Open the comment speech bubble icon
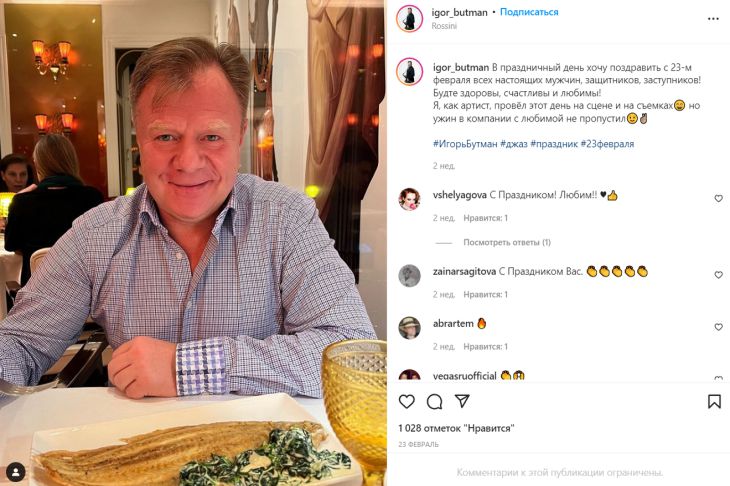The height and width of the screenshot is (486, 730). pyautogui.click(x=434, y=401)
